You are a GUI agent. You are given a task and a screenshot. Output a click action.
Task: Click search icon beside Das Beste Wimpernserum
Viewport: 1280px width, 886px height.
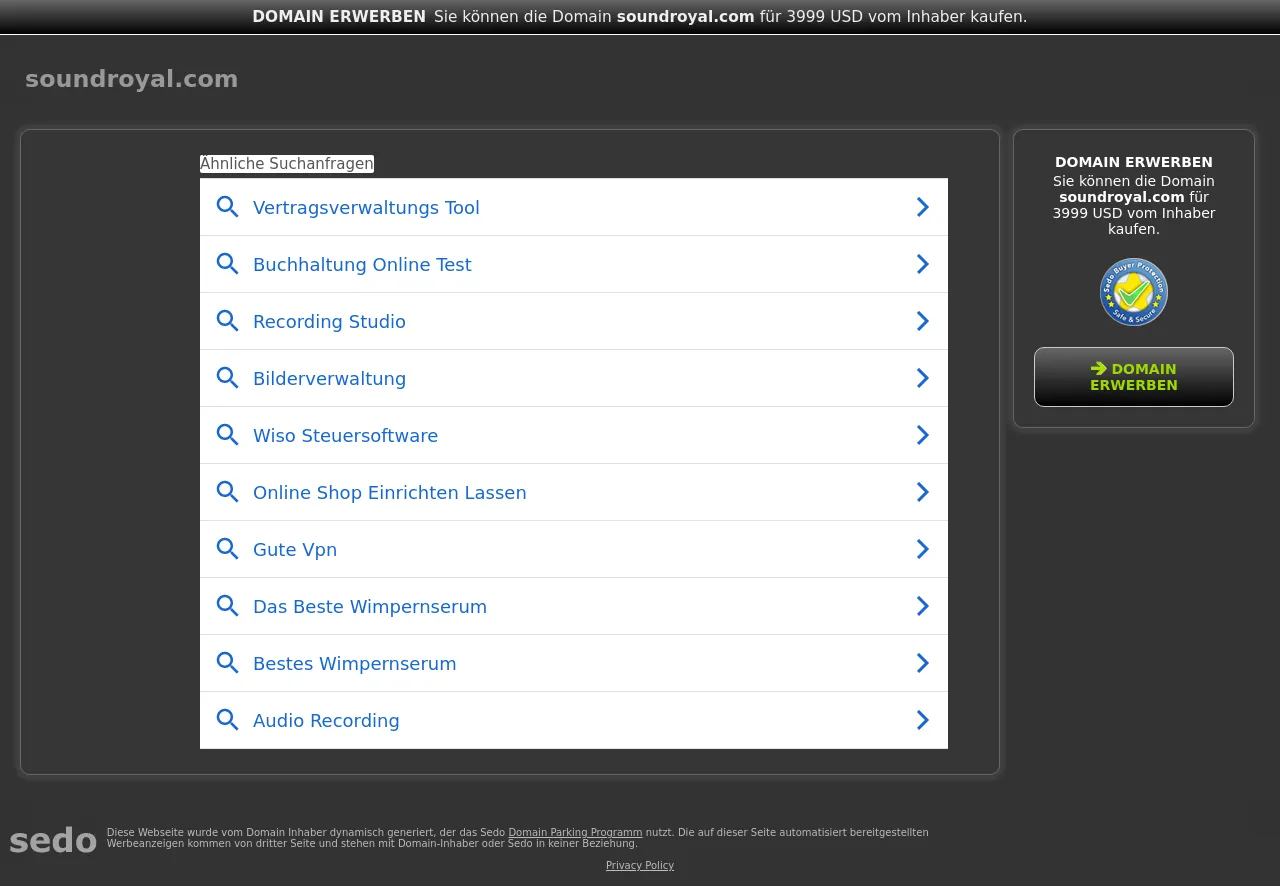pyautogui.click(x=228, y=606)
